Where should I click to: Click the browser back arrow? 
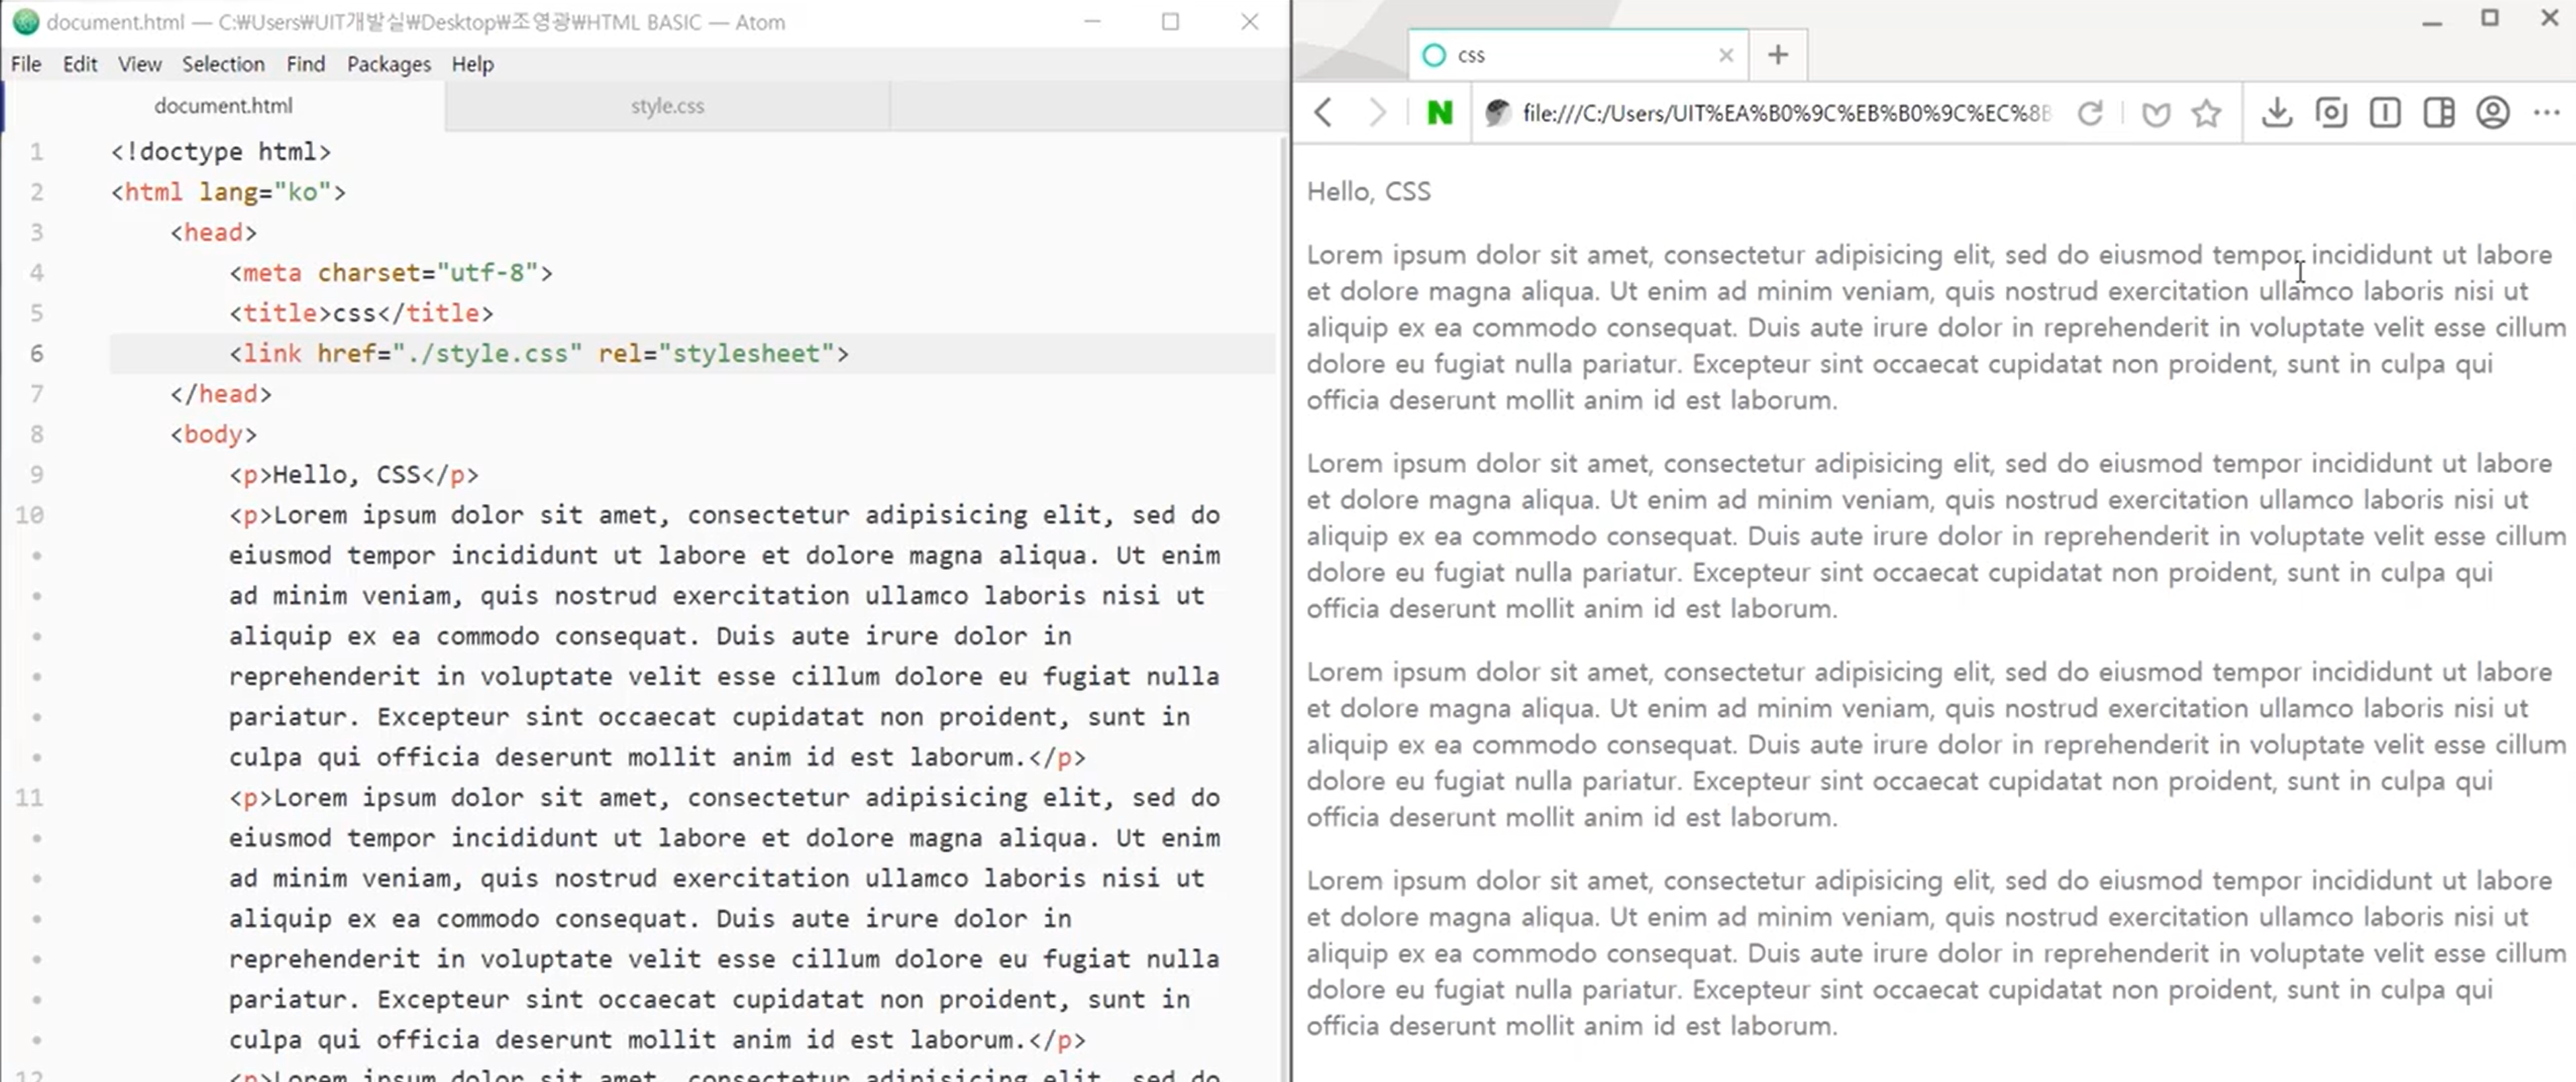1323,112
